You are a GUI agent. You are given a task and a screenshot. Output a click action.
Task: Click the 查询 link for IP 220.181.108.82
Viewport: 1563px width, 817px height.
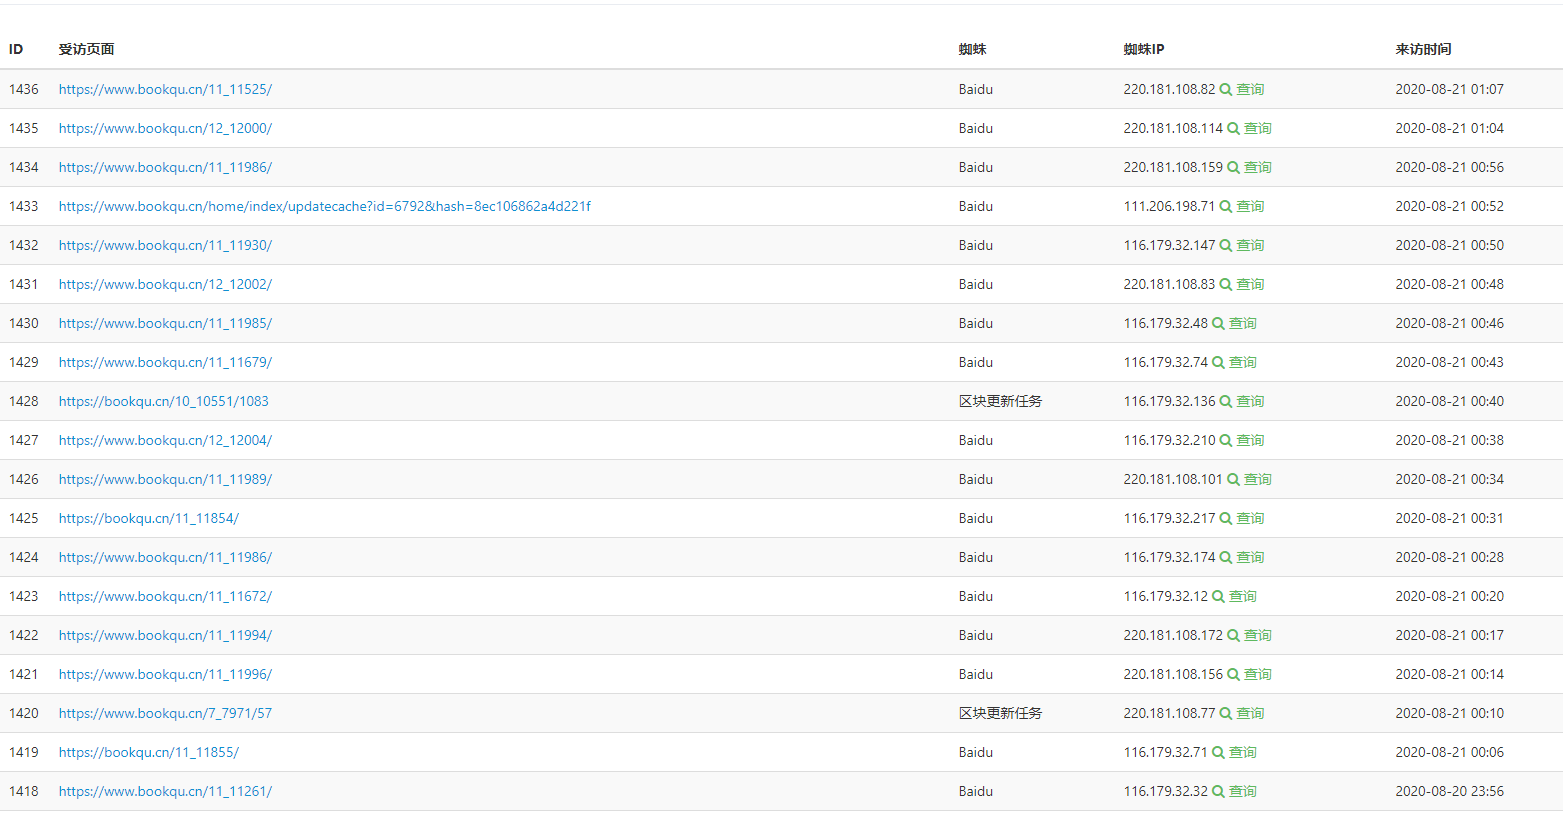[1250, 89]
